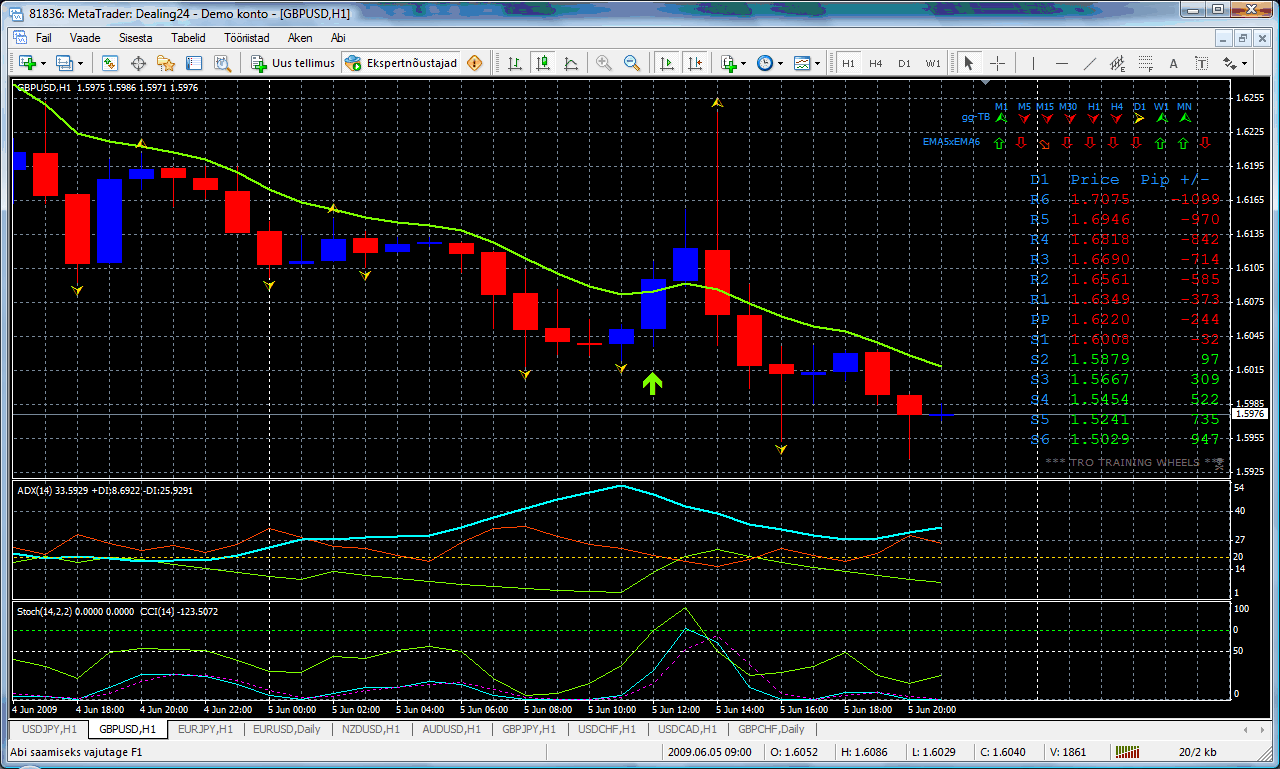
Task: Switch to the USDJPY,H1 chart tab
Action: [x=49, y=729]
